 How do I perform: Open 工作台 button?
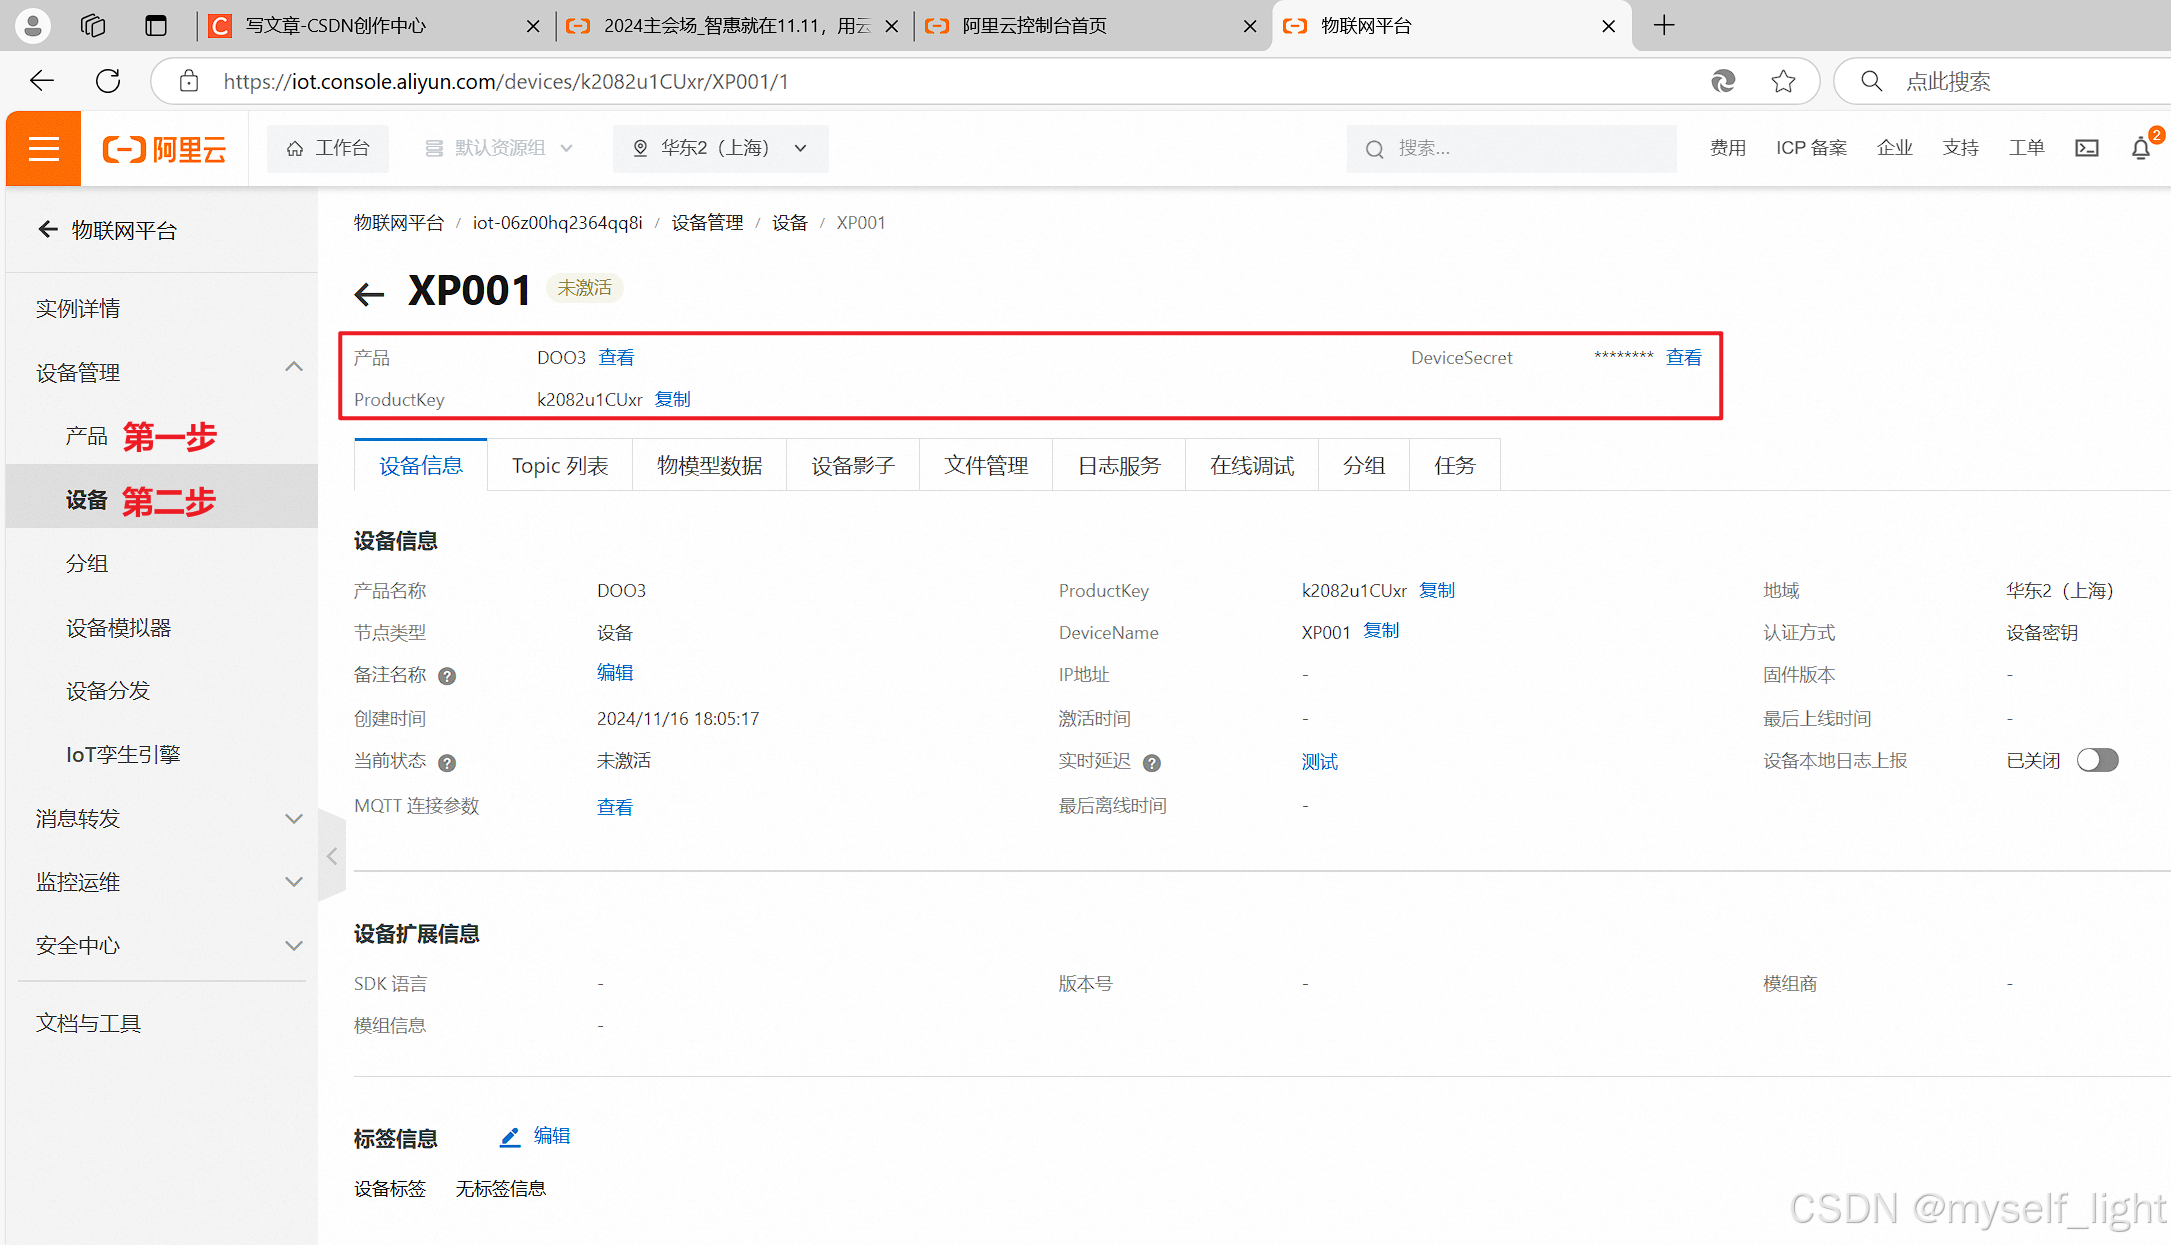(x=328, y=148)
